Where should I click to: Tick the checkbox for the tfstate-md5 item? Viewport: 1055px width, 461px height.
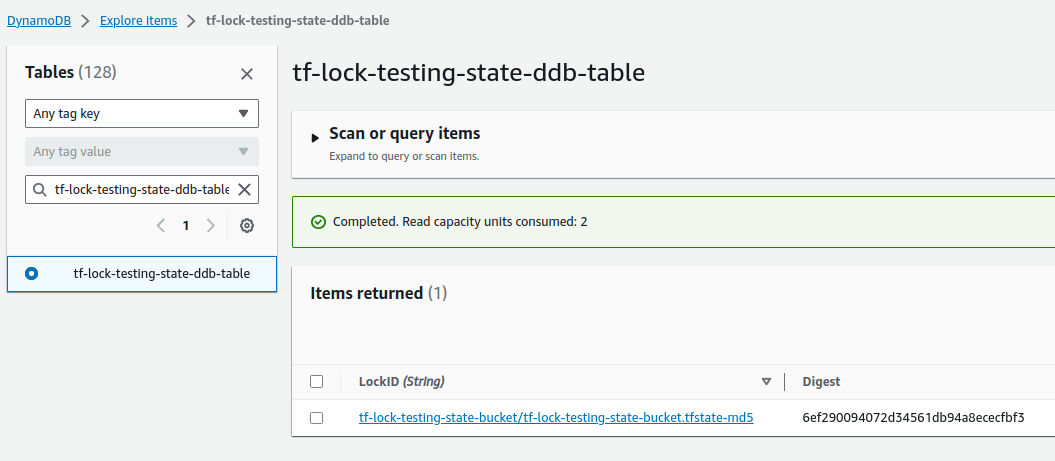(316, 418)
